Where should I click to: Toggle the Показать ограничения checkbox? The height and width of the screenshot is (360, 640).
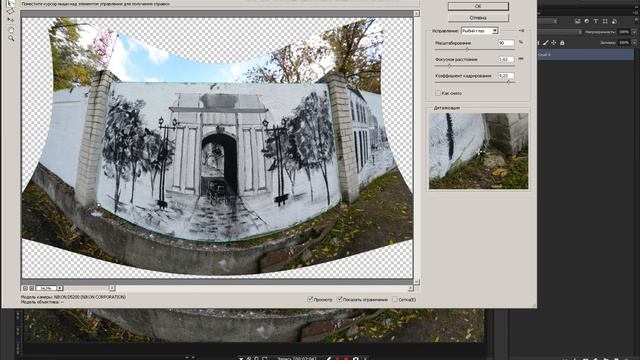coord(340,299)
